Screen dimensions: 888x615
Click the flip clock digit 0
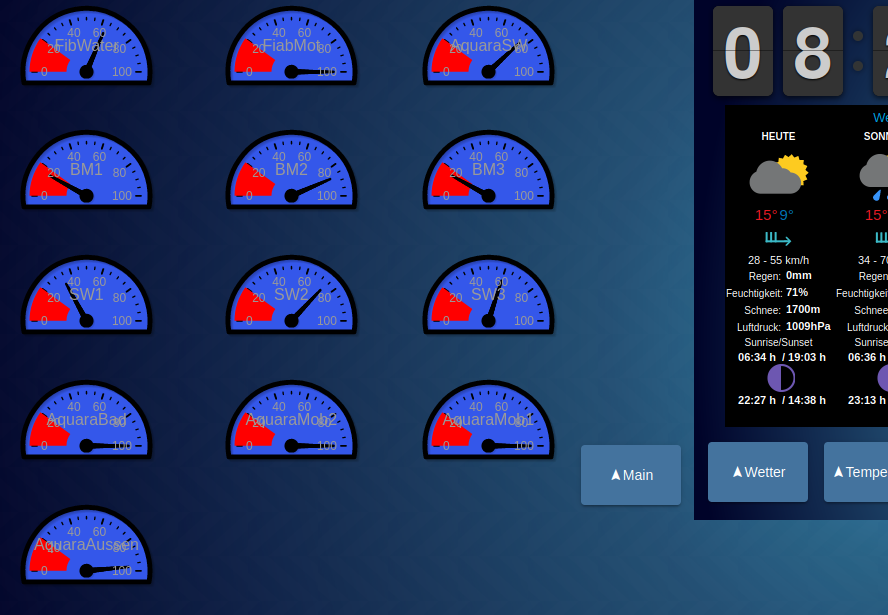coord(742,51)
